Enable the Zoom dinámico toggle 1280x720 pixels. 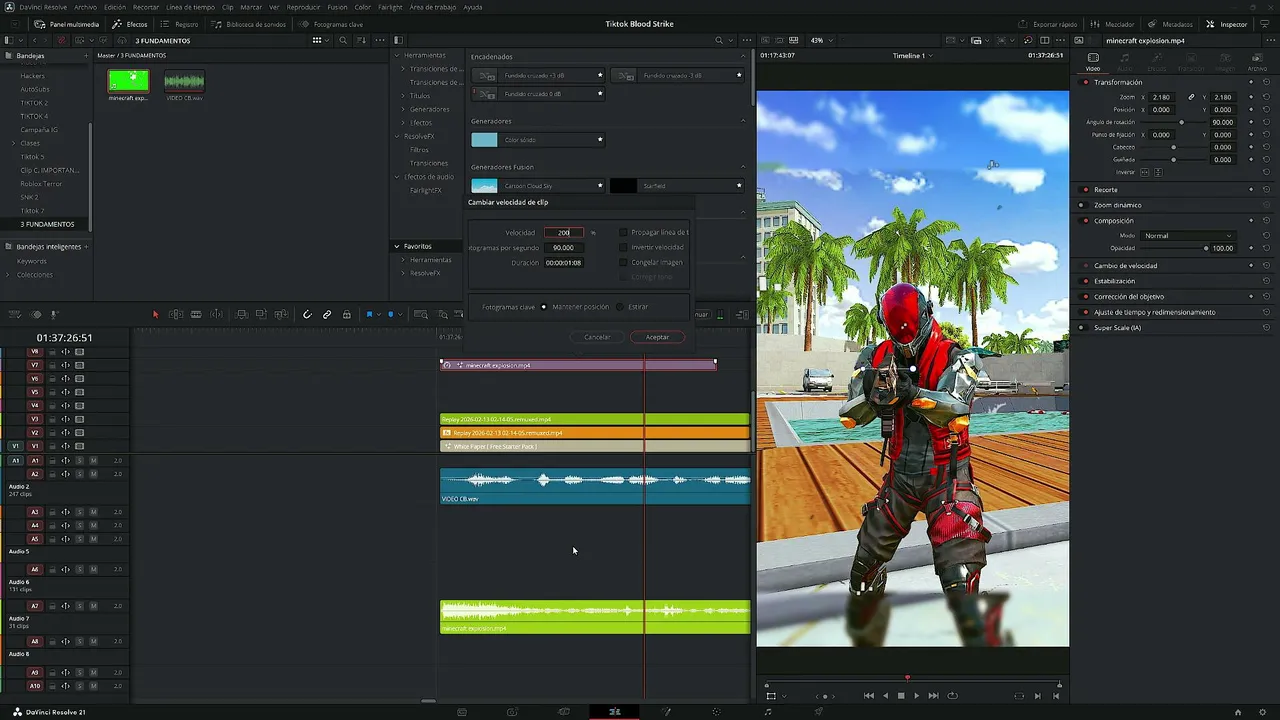(x=1082, y=205)
